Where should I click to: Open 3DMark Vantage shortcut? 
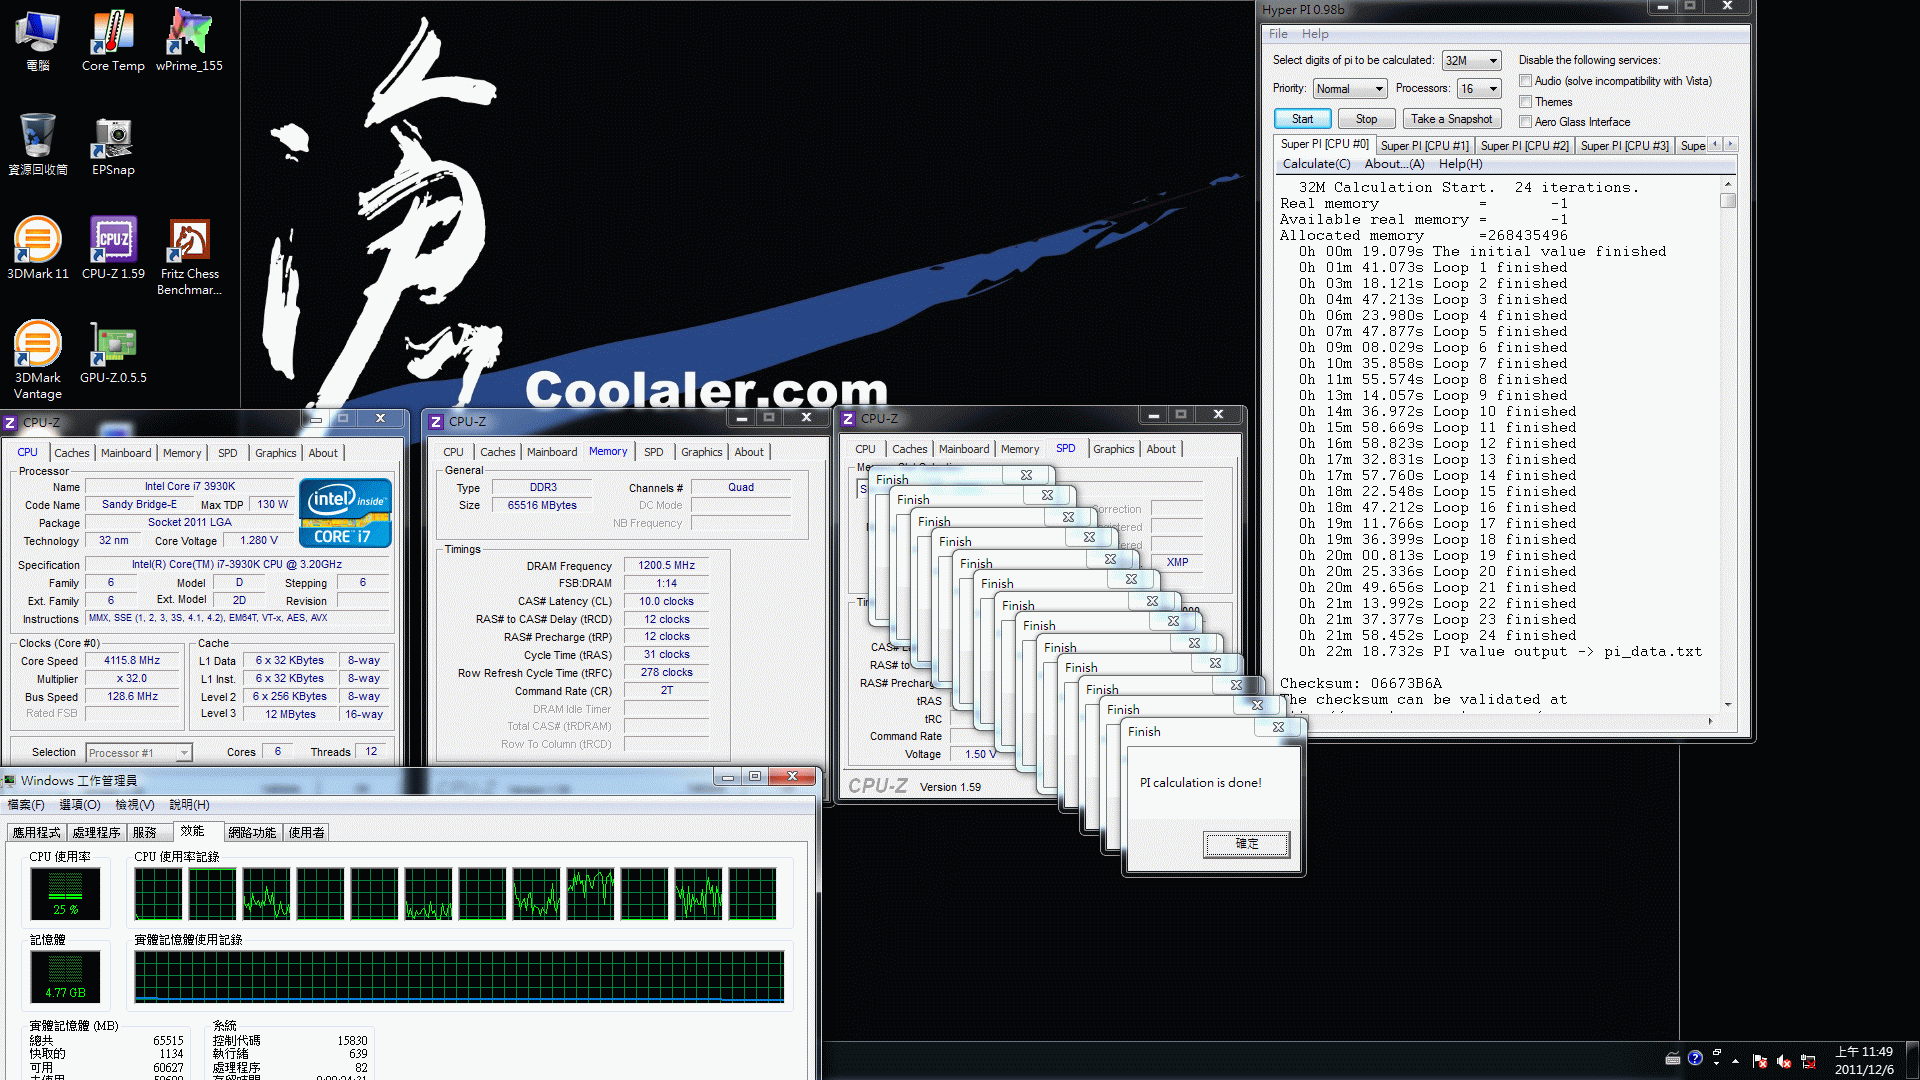37,360
